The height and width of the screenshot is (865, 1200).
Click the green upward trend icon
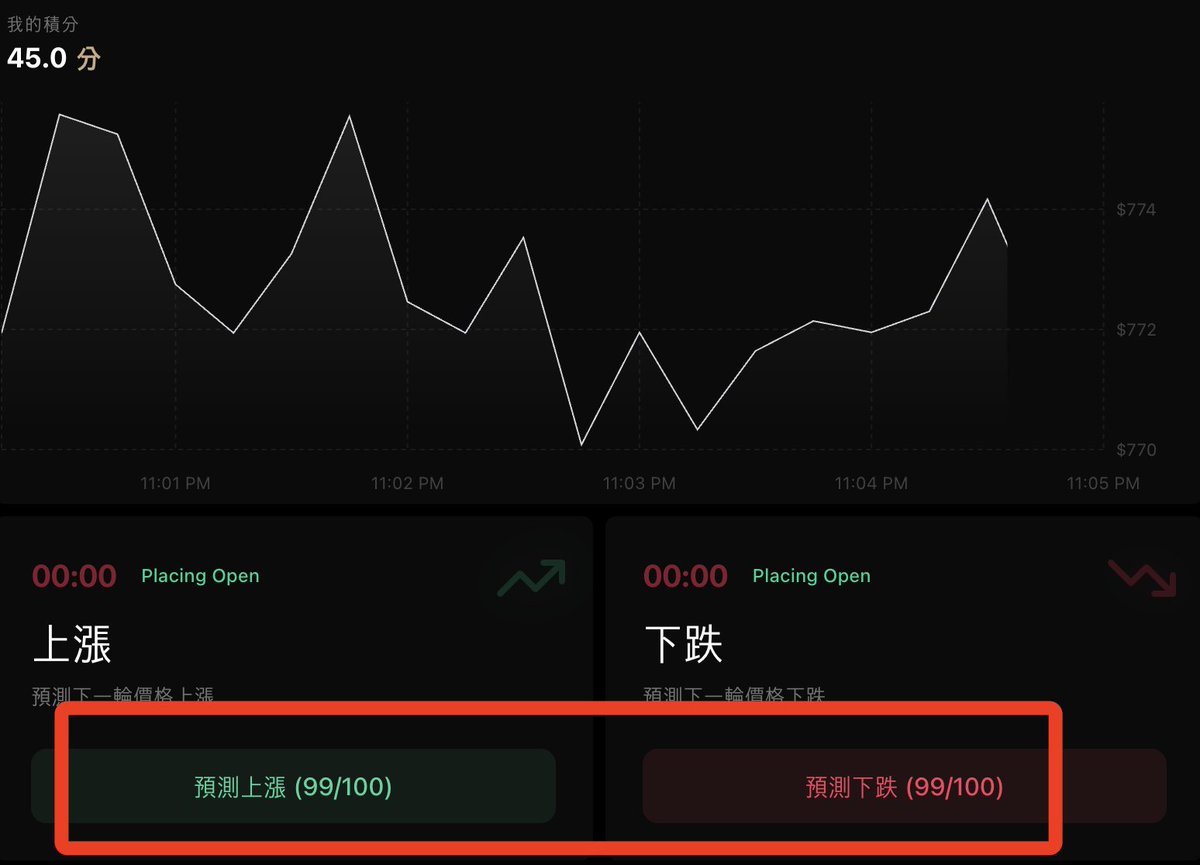click(x=531, y=578)
